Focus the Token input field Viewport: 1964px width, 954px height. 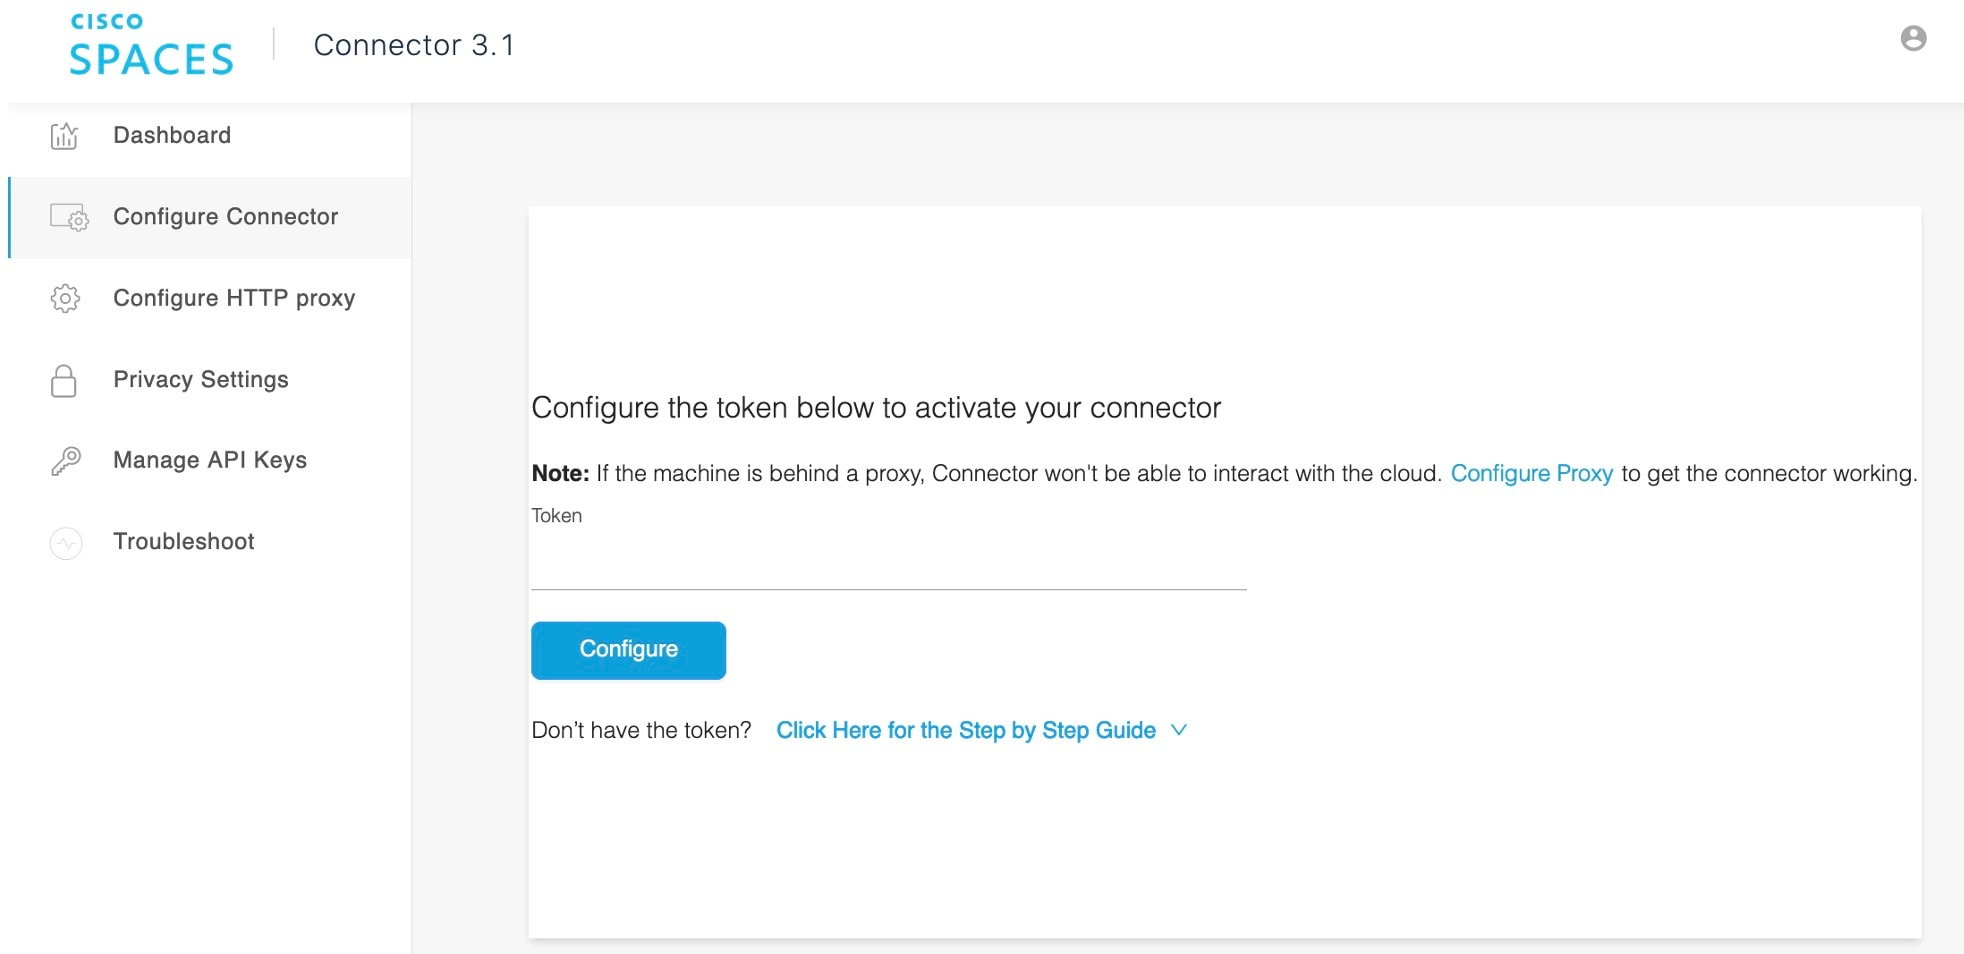point(888,568)
